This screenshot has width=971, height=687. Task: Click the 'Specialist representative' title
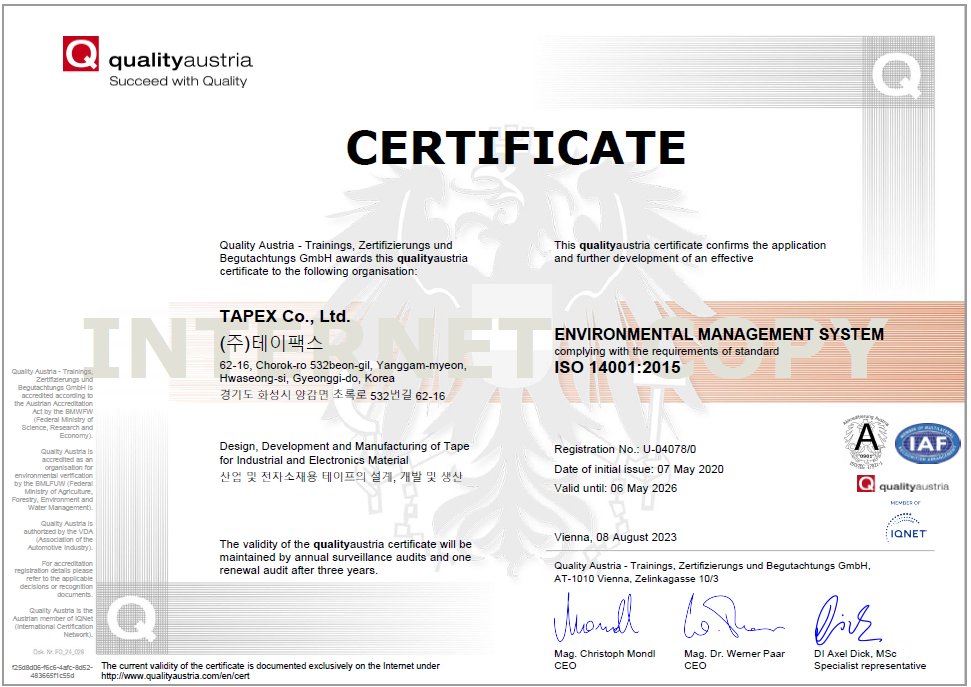pyautogui.click(x=870, y=666)
